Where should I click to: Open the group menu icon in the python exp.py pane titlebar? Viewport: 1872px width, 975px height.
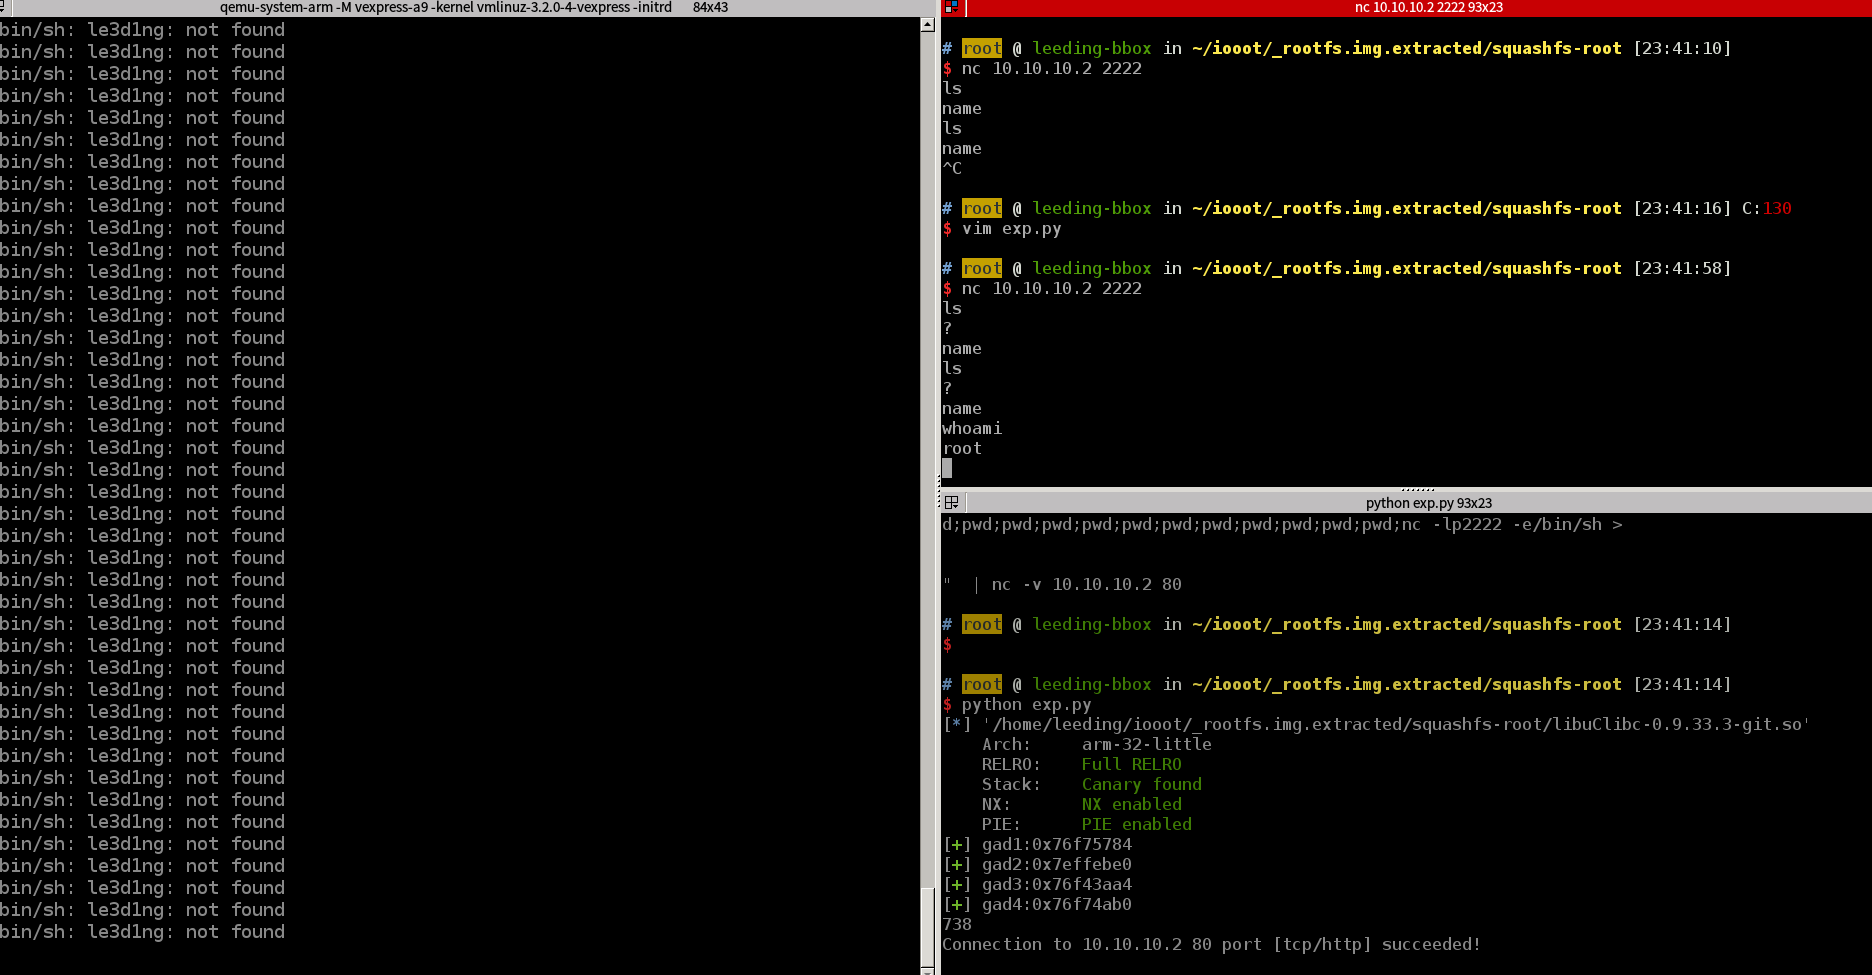pos(951,502)
